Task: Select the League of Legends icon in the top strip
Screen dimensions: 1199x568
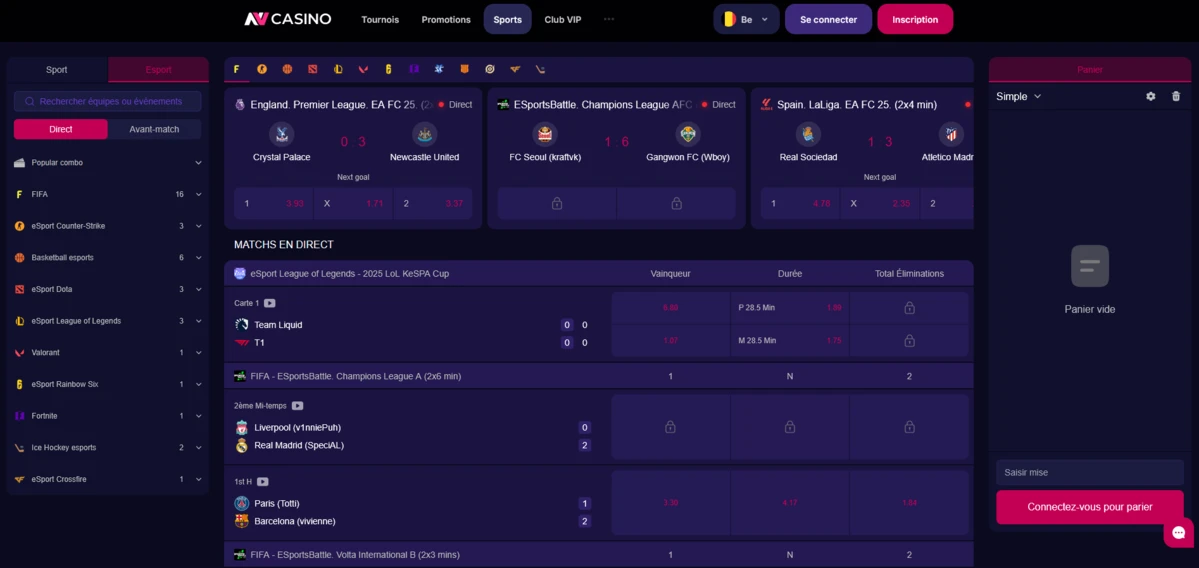Action: 338,69
